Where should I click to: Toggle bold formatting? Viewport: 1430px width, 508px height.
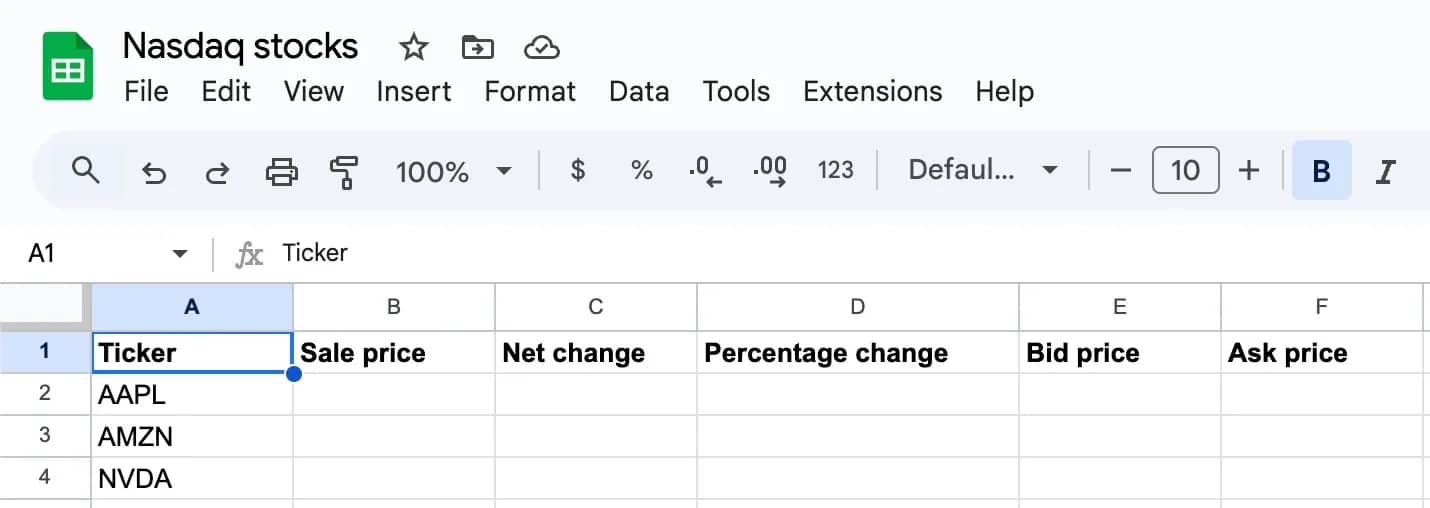point(1321,171)
